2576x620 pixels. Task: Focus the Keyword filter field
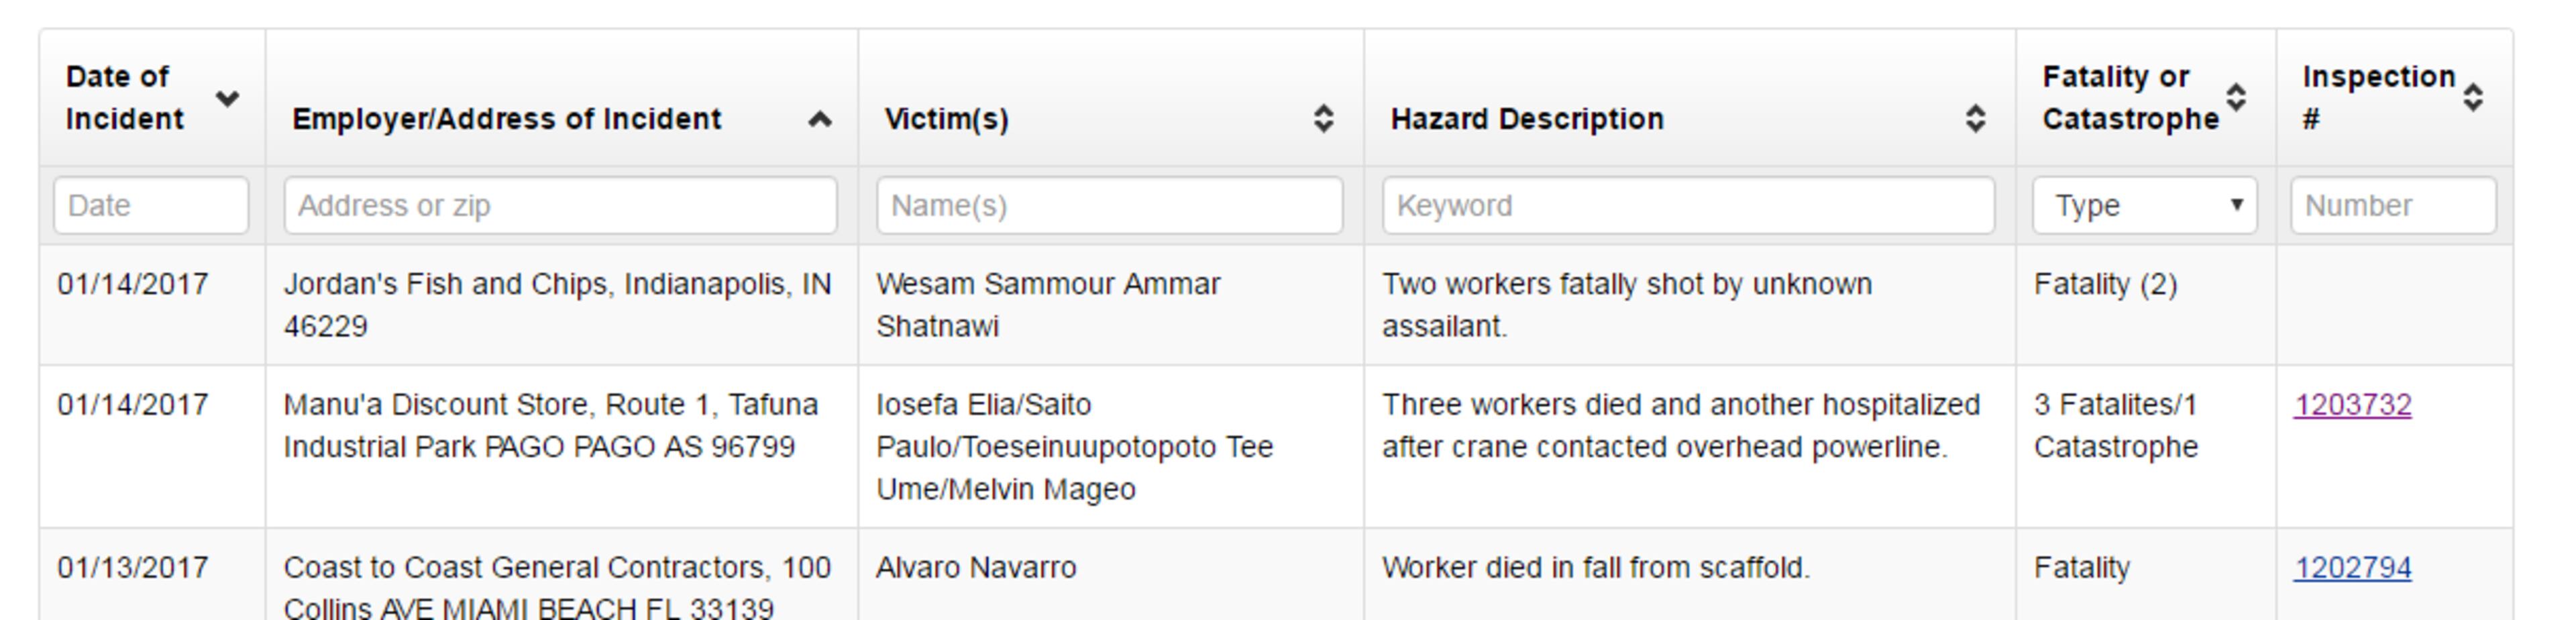coord(1688,206)
